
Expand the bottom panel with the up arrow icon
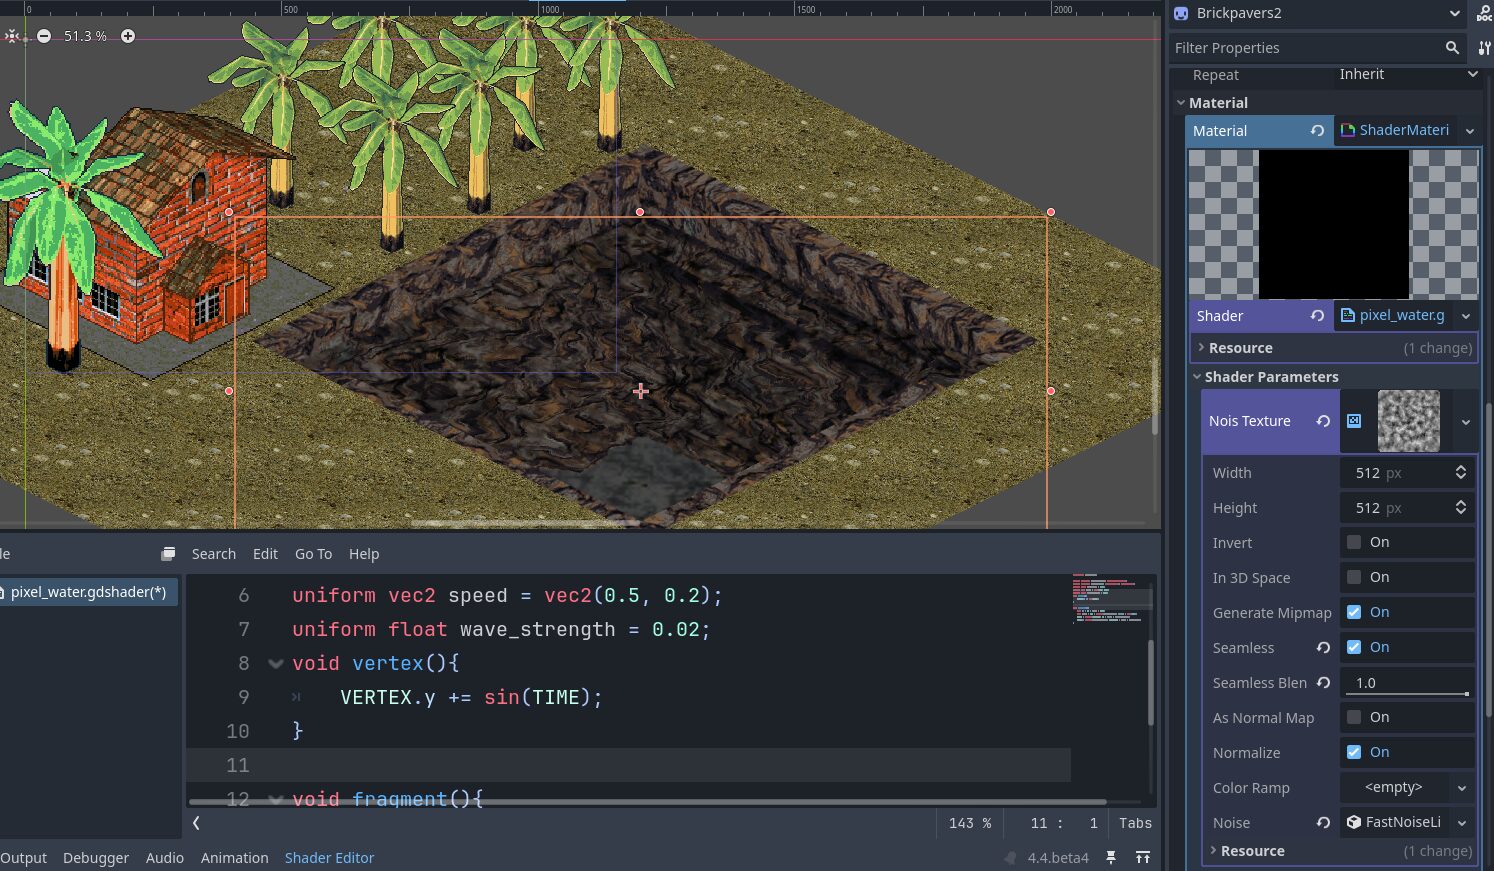tap(1143, 858)
